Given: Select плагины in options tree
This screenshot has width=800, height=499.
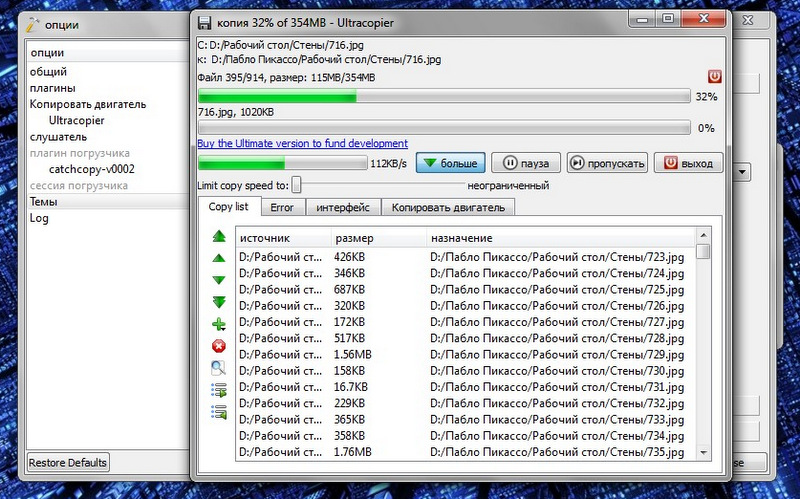Looking at the screenshot, I should point(53,88).
